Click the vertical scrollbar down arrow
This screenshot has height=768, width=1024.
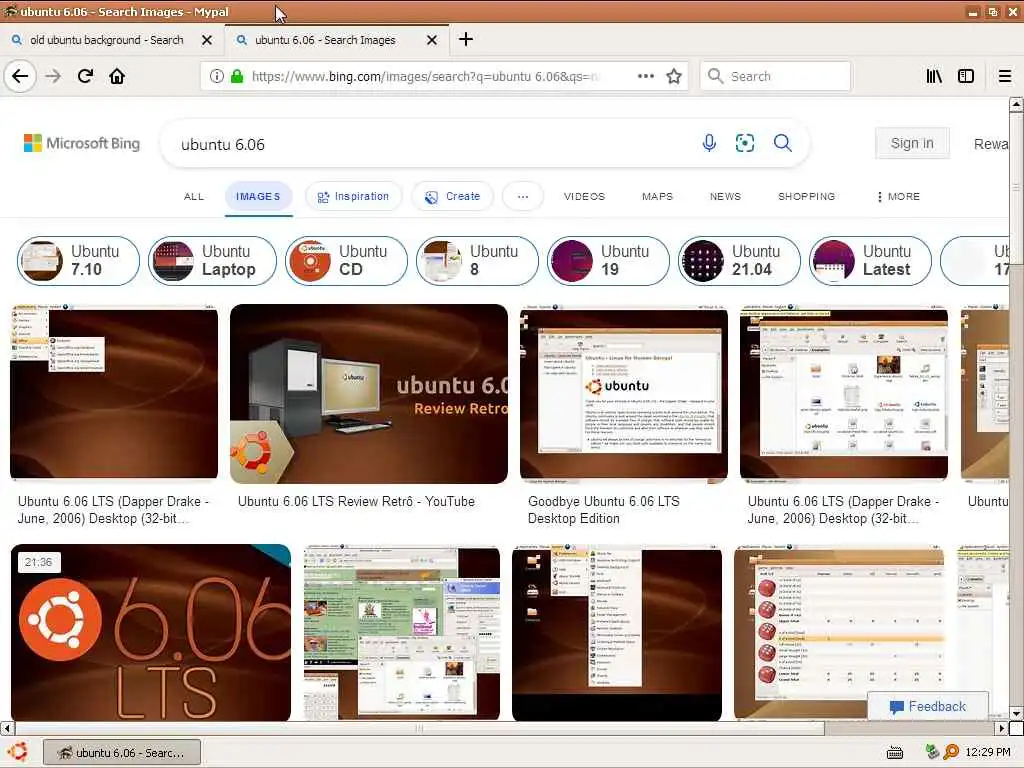(1016, 714)
